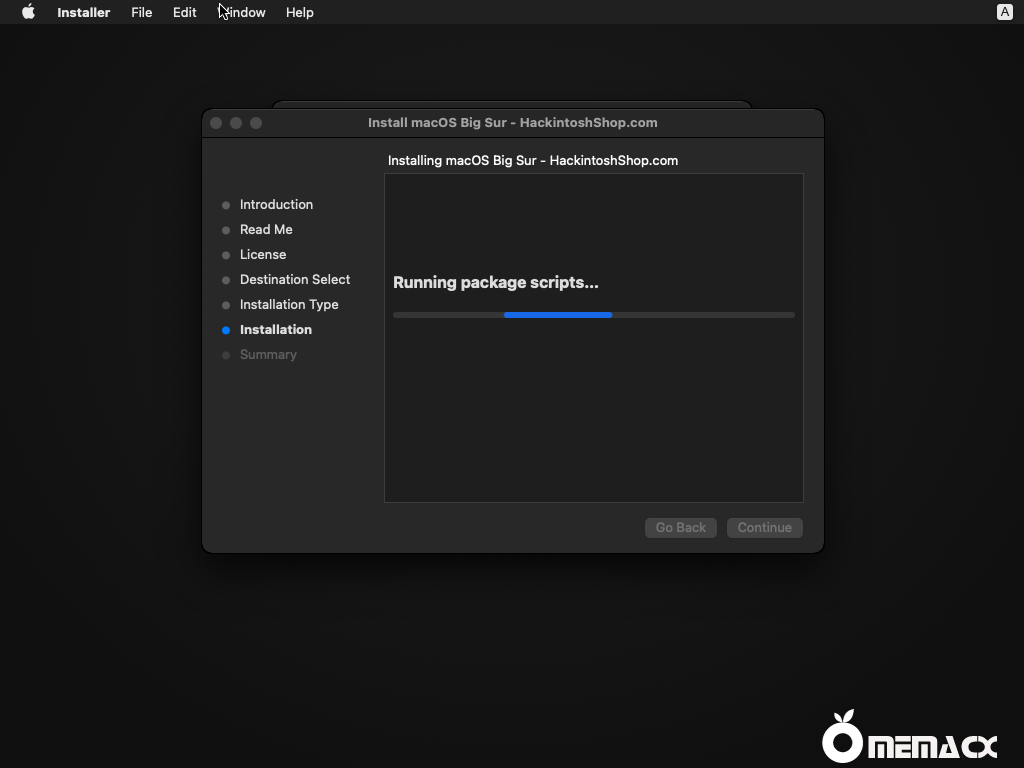Select the Installation Type step
This screenshot has height=768, width=1024.
point(289,304)
